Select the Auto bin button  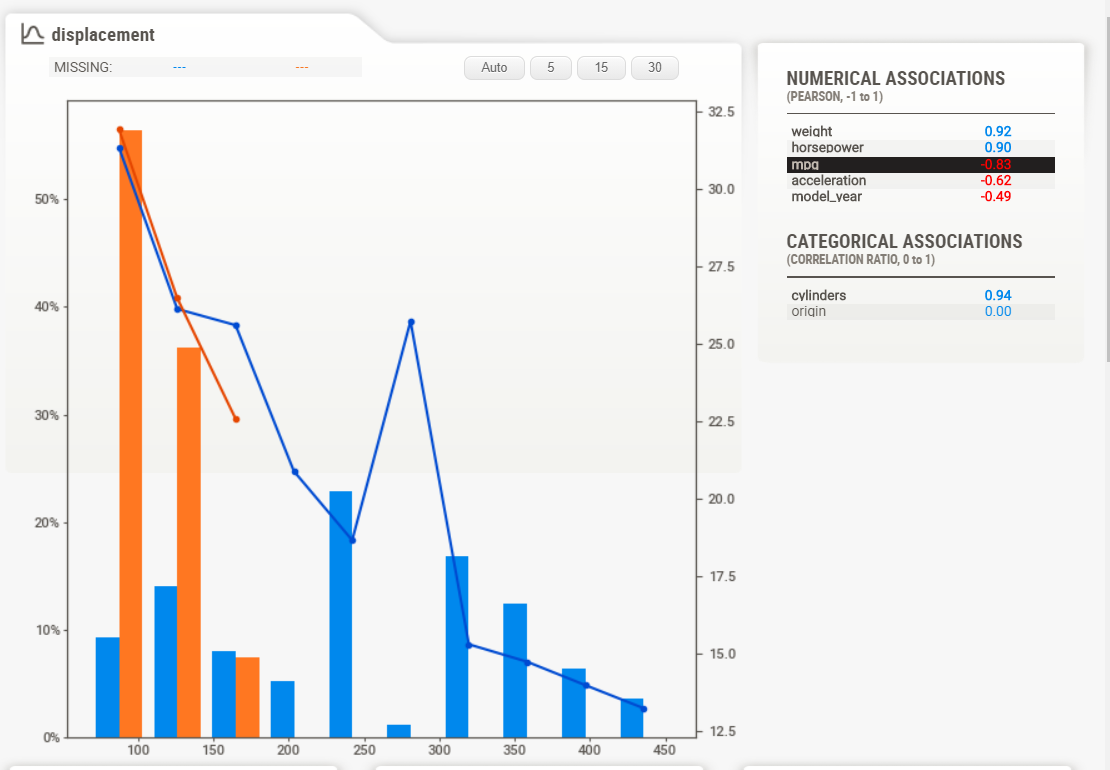tap(494, 68)
